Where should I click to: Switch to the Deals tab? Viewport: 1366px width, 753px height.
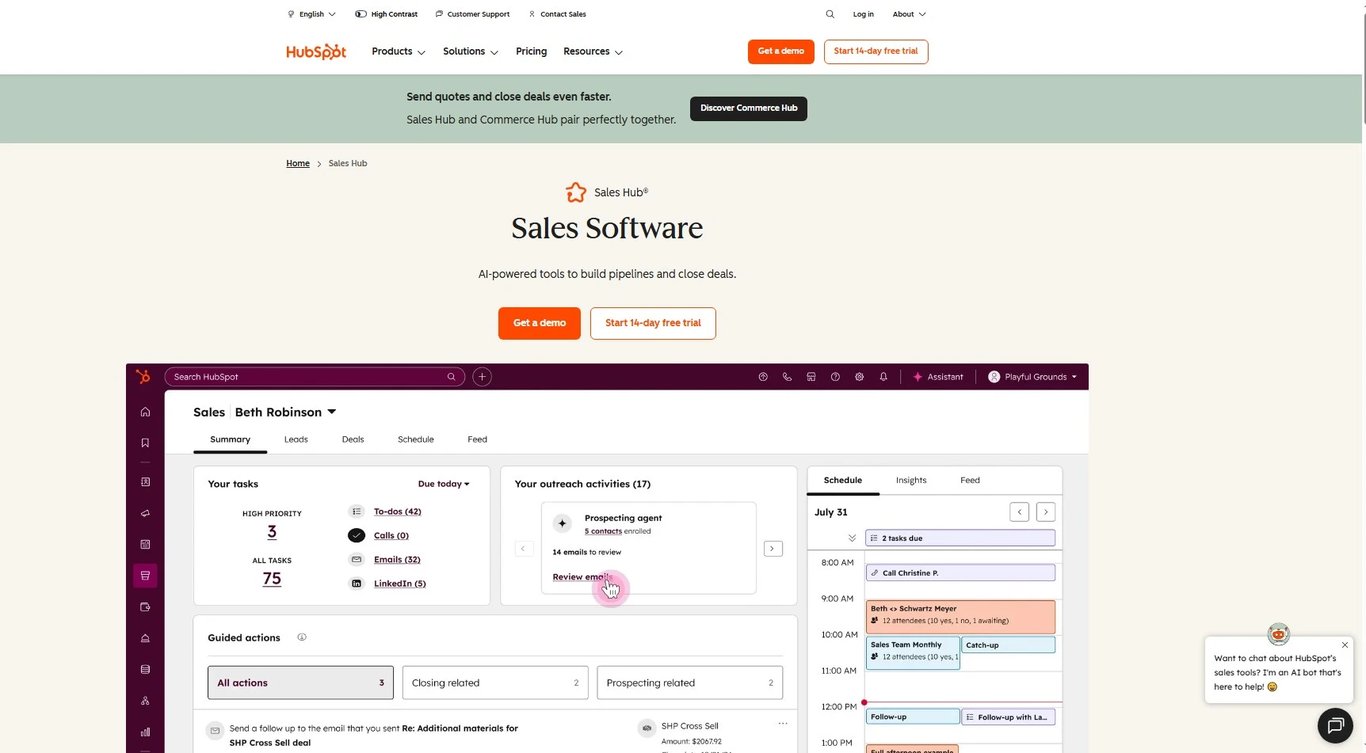[353, 439]
